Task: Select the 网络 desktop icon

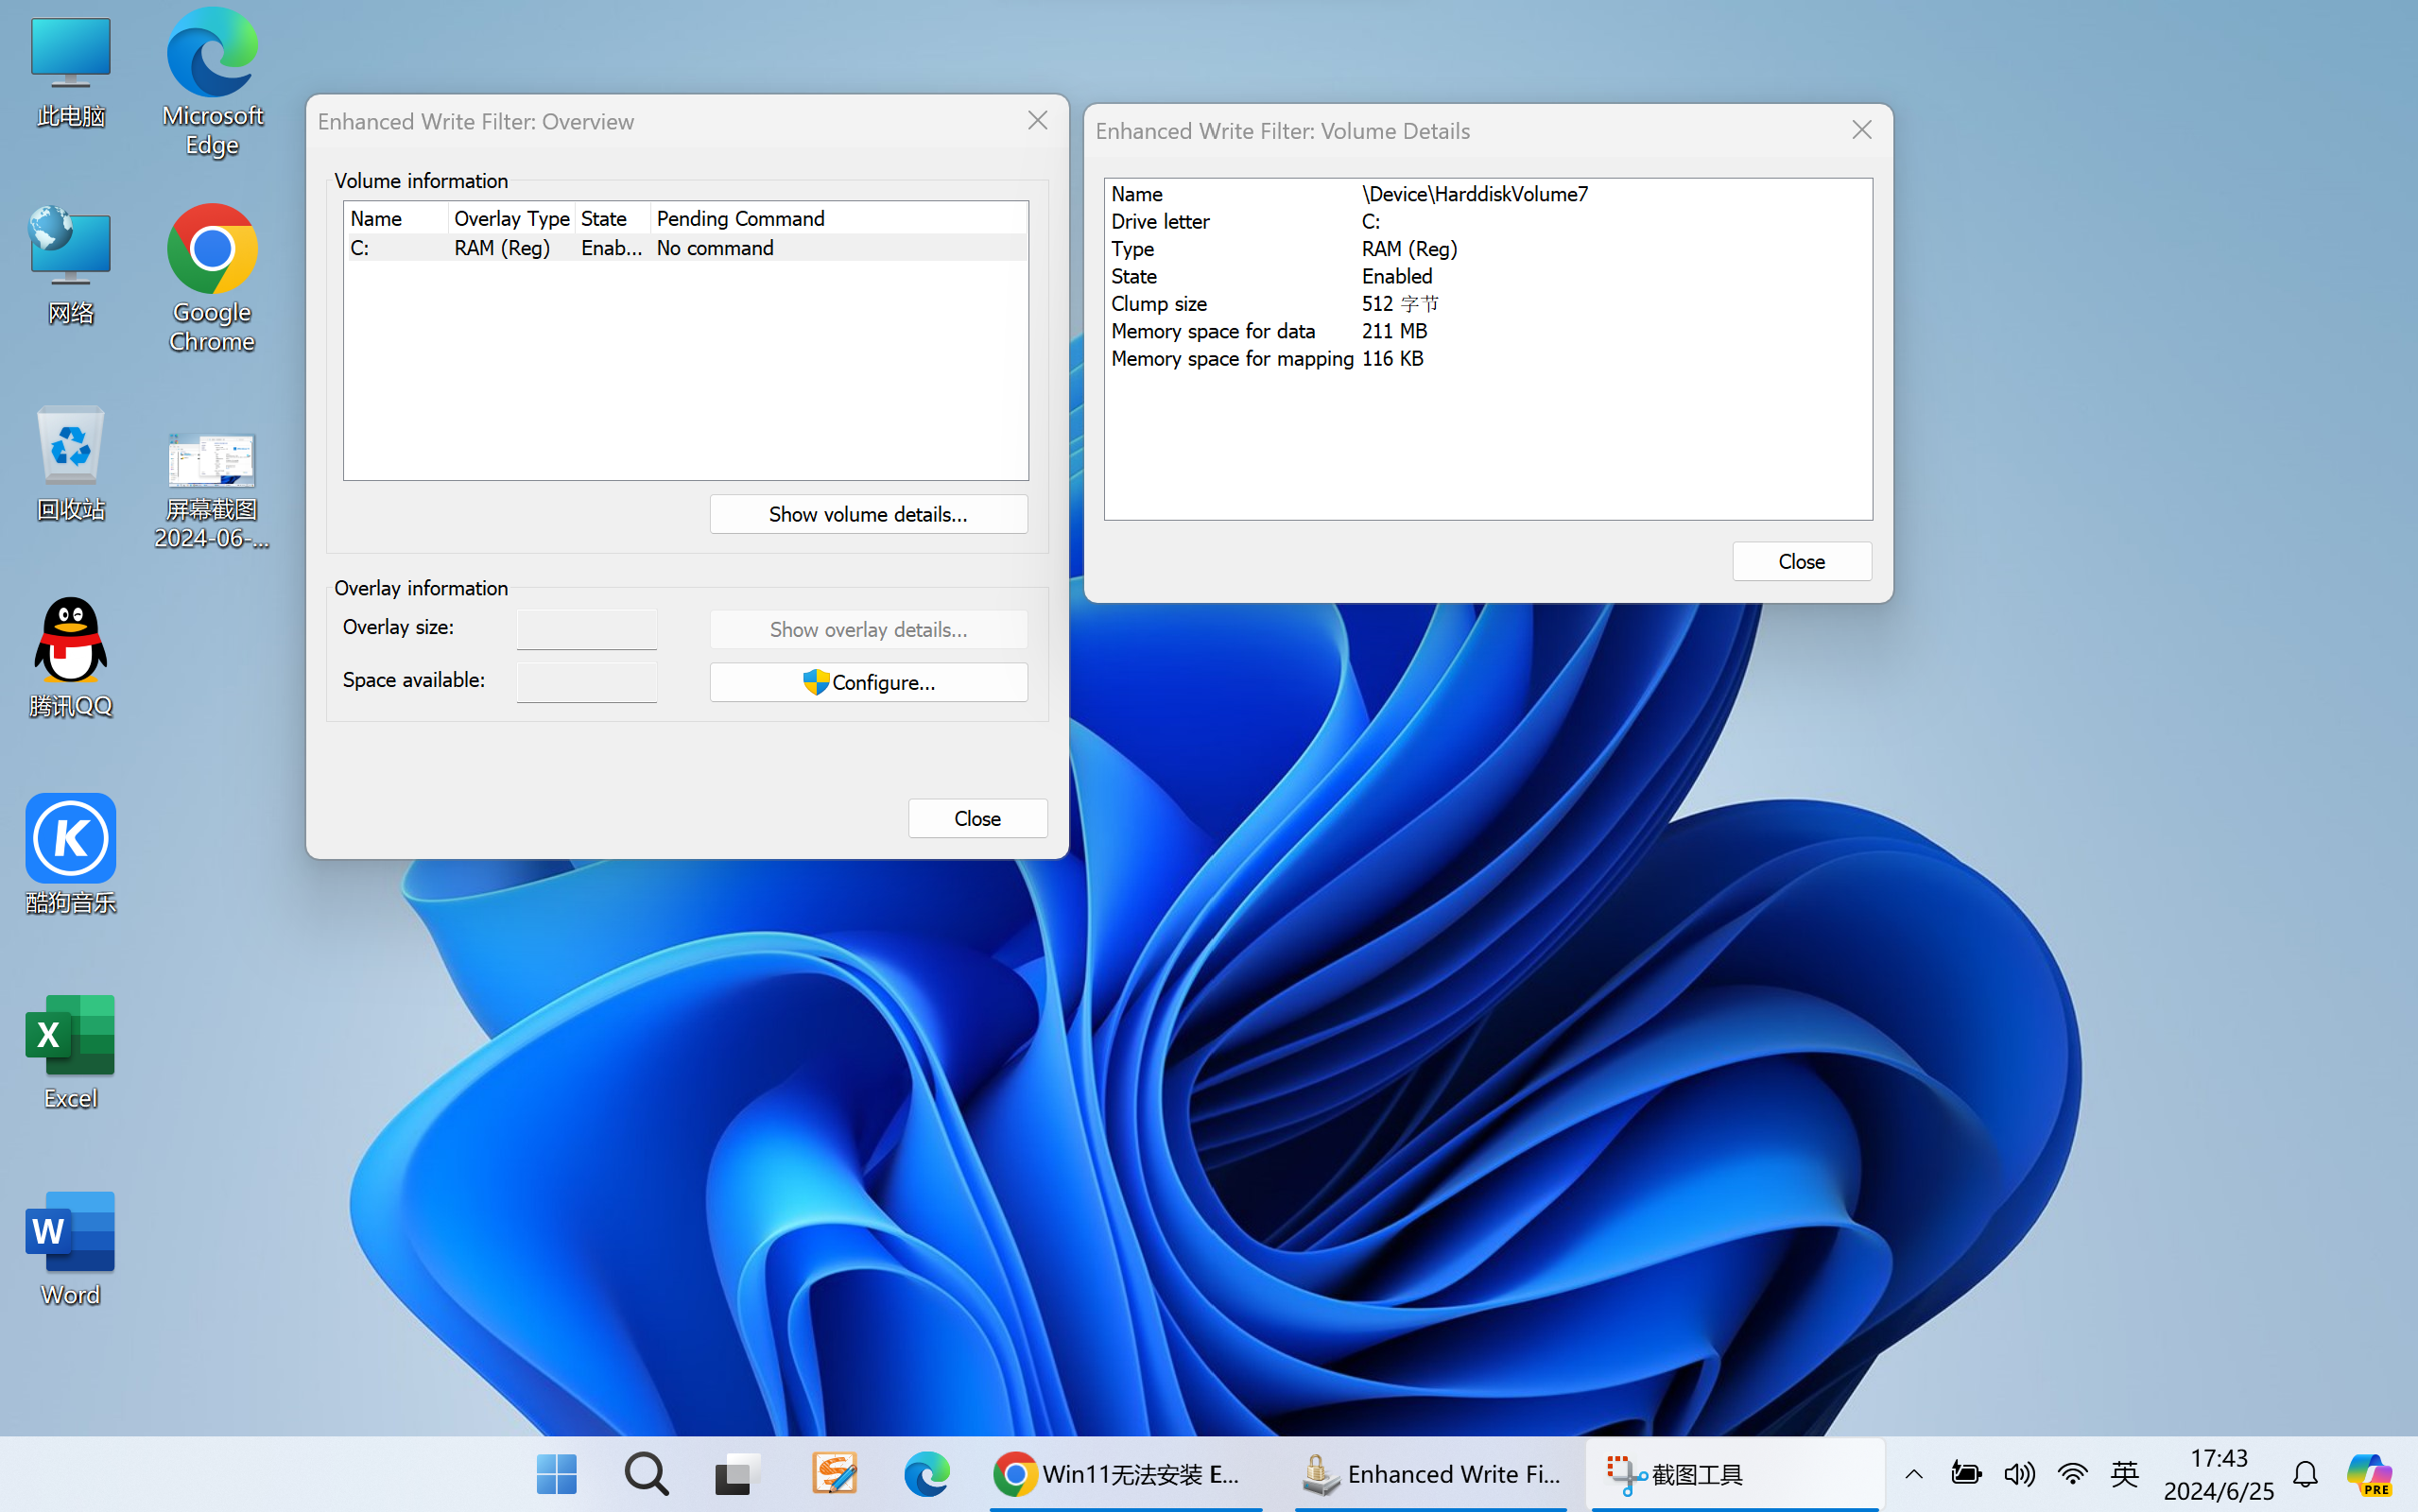Action: click(x=70, y=266)
